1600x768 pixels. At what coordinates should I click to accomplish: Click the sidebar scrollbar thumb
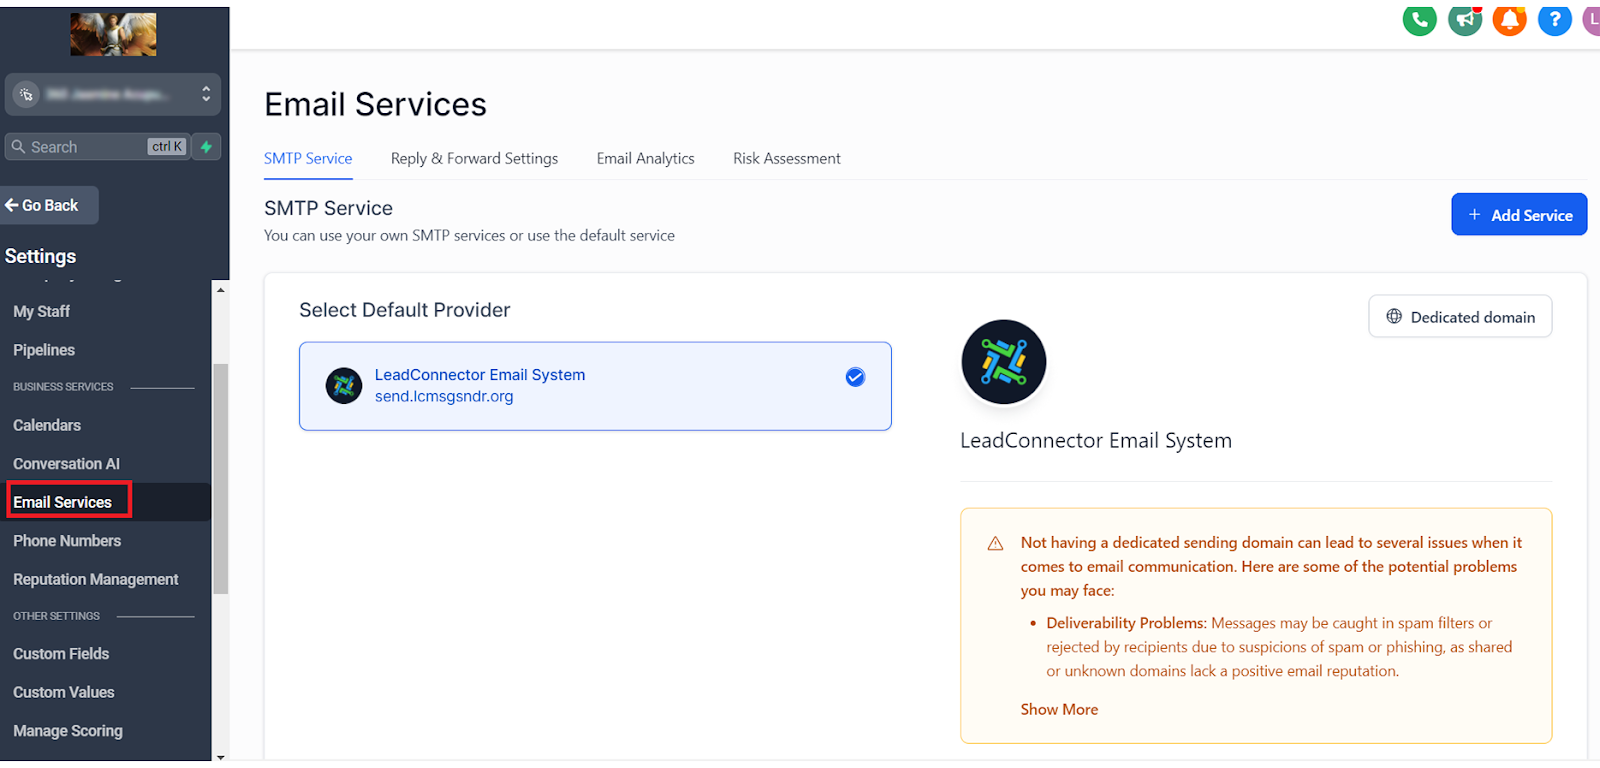[x=220, y=478]
